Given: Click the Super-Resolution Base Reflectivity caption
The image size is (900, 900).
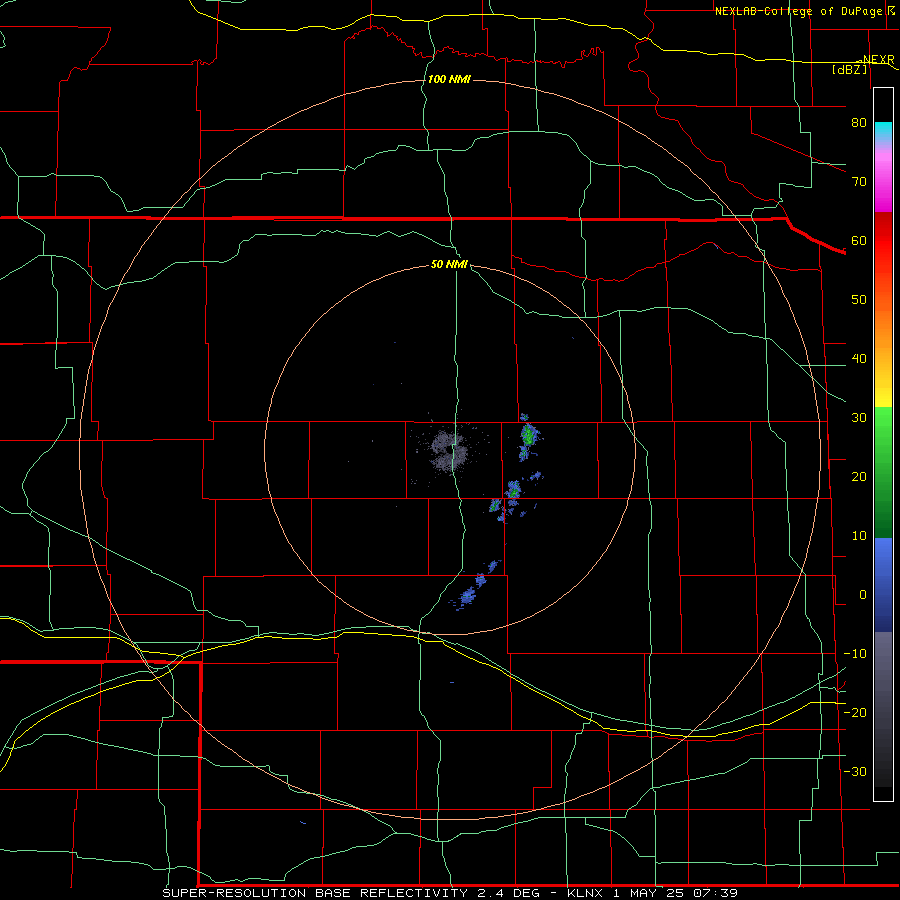Looking at the screenshot, I should 449,893.
